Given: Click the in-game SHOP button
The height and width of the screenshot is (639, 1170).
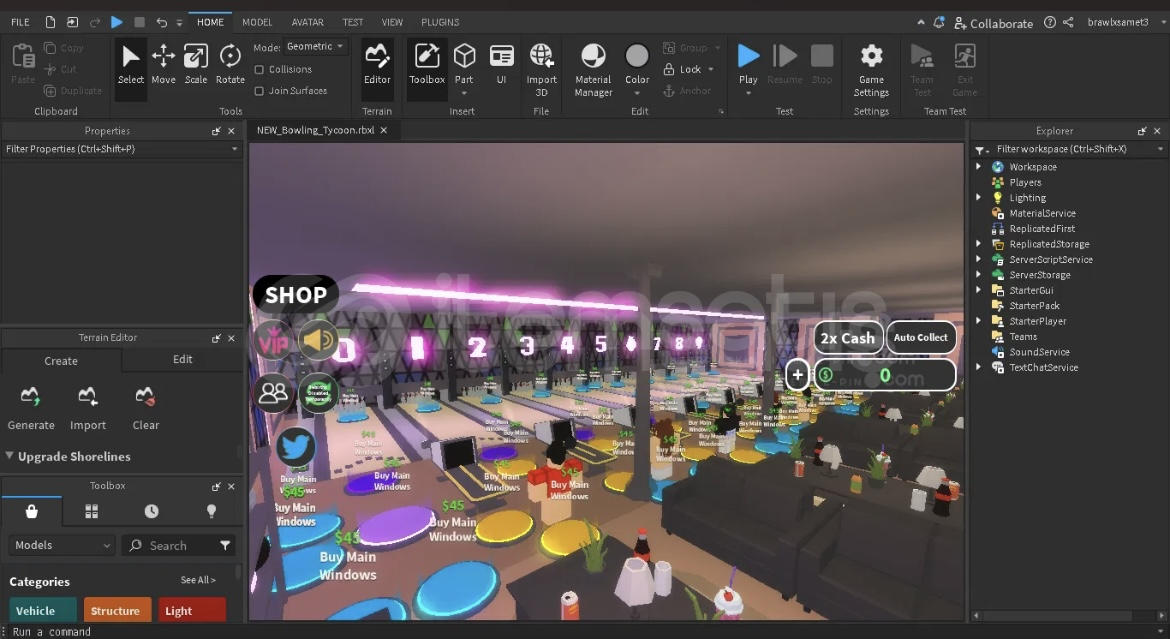Looking at the screenshot, I should 295,295.
